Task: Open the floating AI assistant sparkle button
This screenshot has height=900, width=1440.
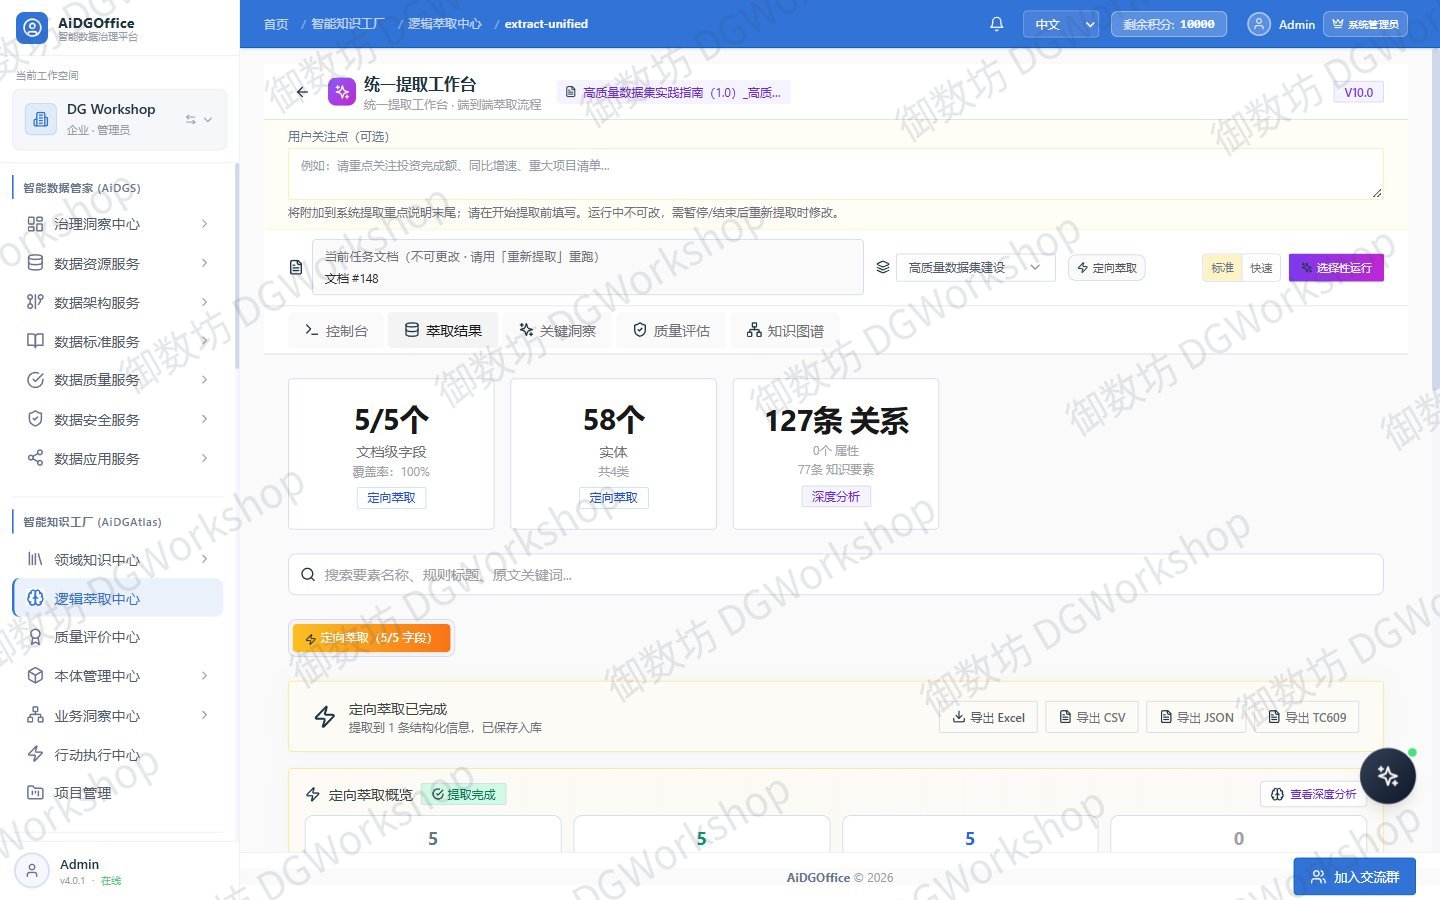Action: point(1387,776)
